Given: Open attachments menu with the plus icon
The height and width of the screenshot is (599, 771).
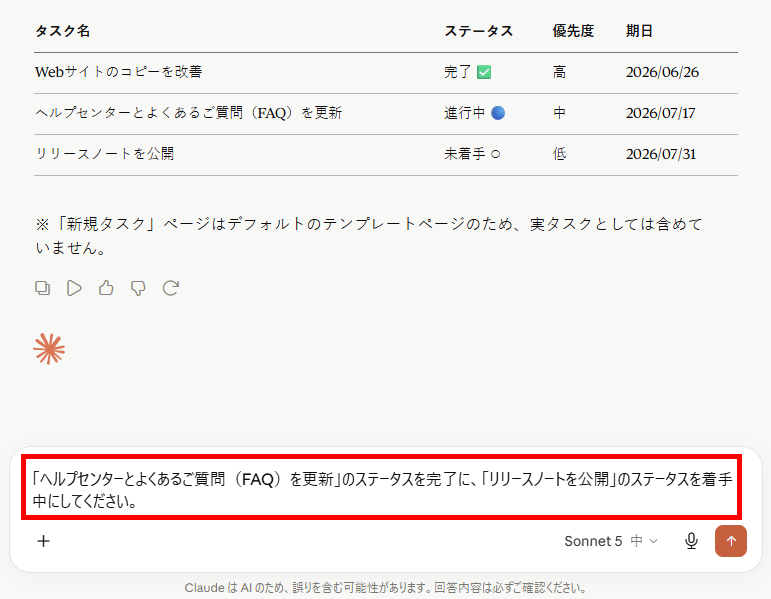Looking at the screenshot, I should (x=44, y=541).
